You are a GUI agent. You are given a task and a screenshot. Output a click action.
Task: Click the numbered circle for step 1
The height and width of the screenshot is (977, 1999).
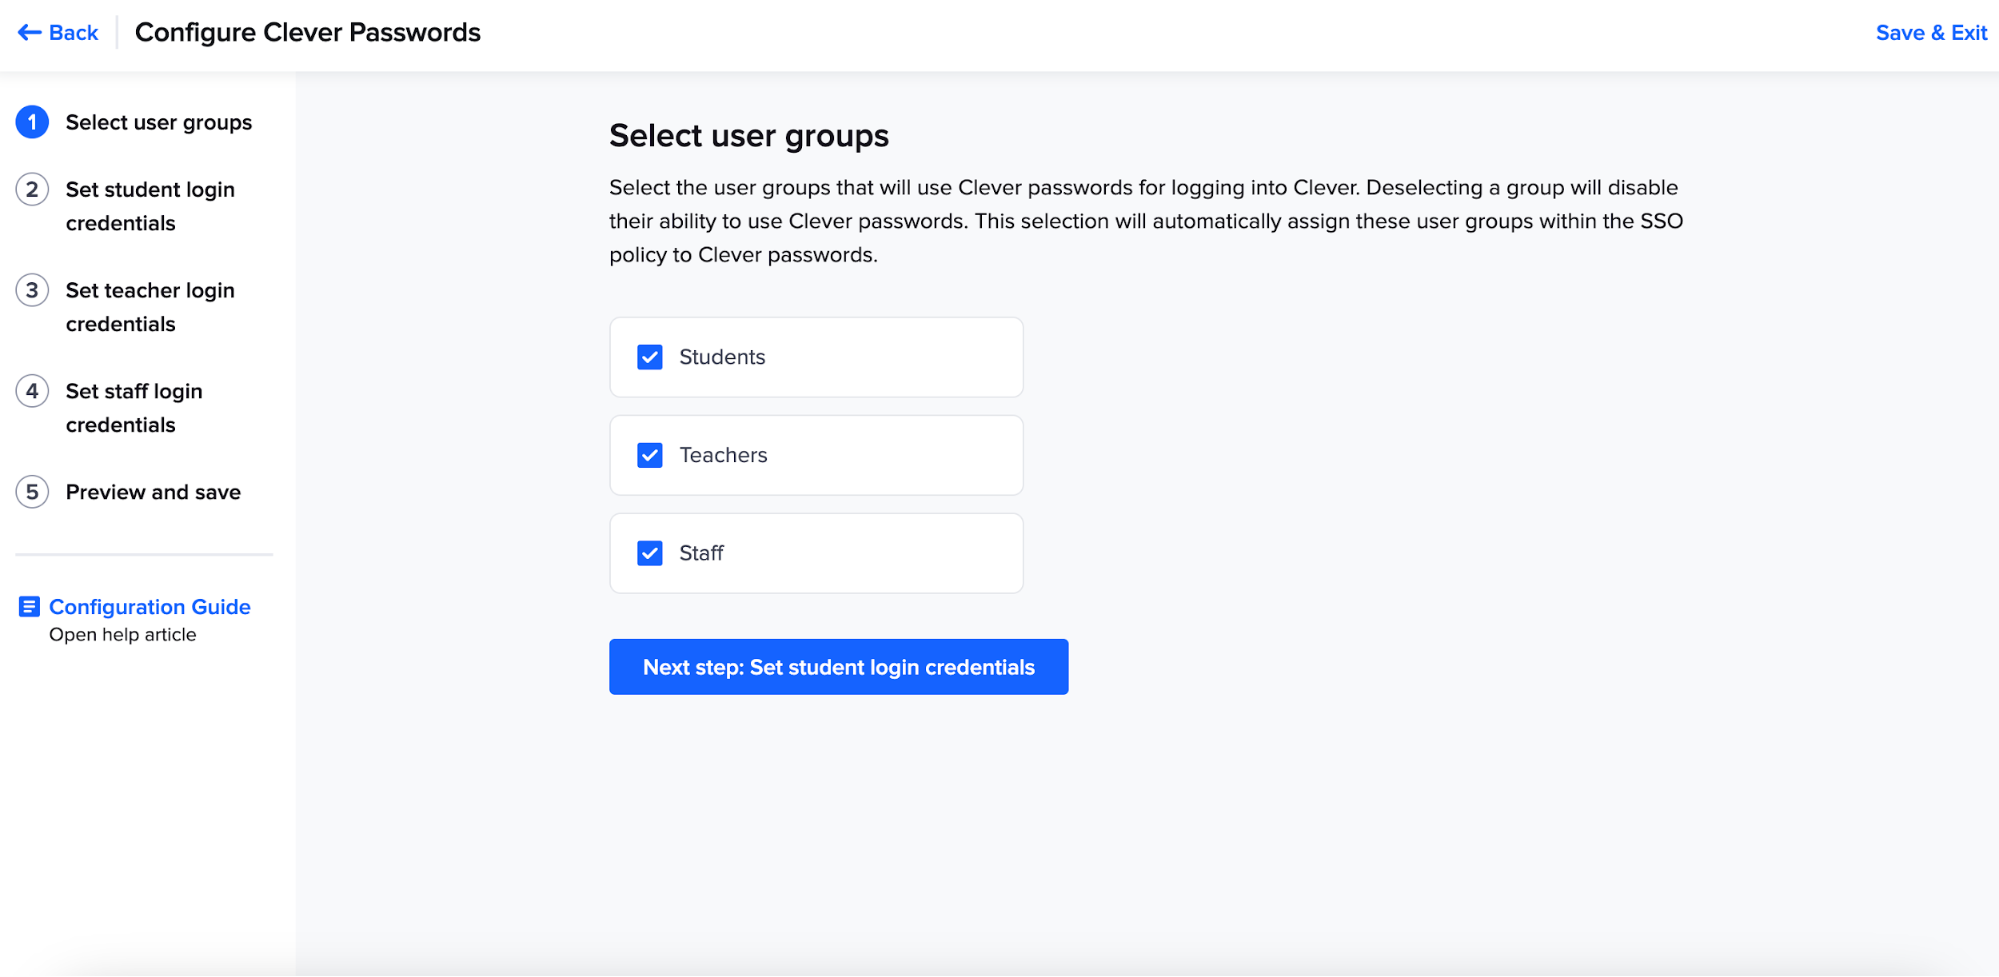32,122
